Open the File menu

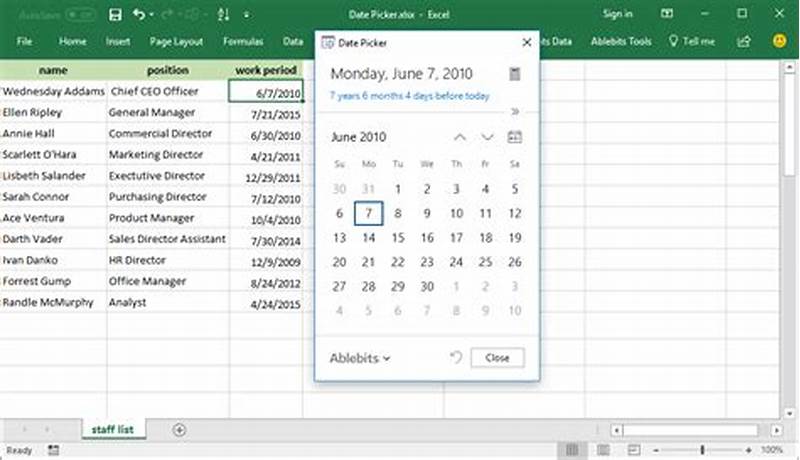pos(24,41)
